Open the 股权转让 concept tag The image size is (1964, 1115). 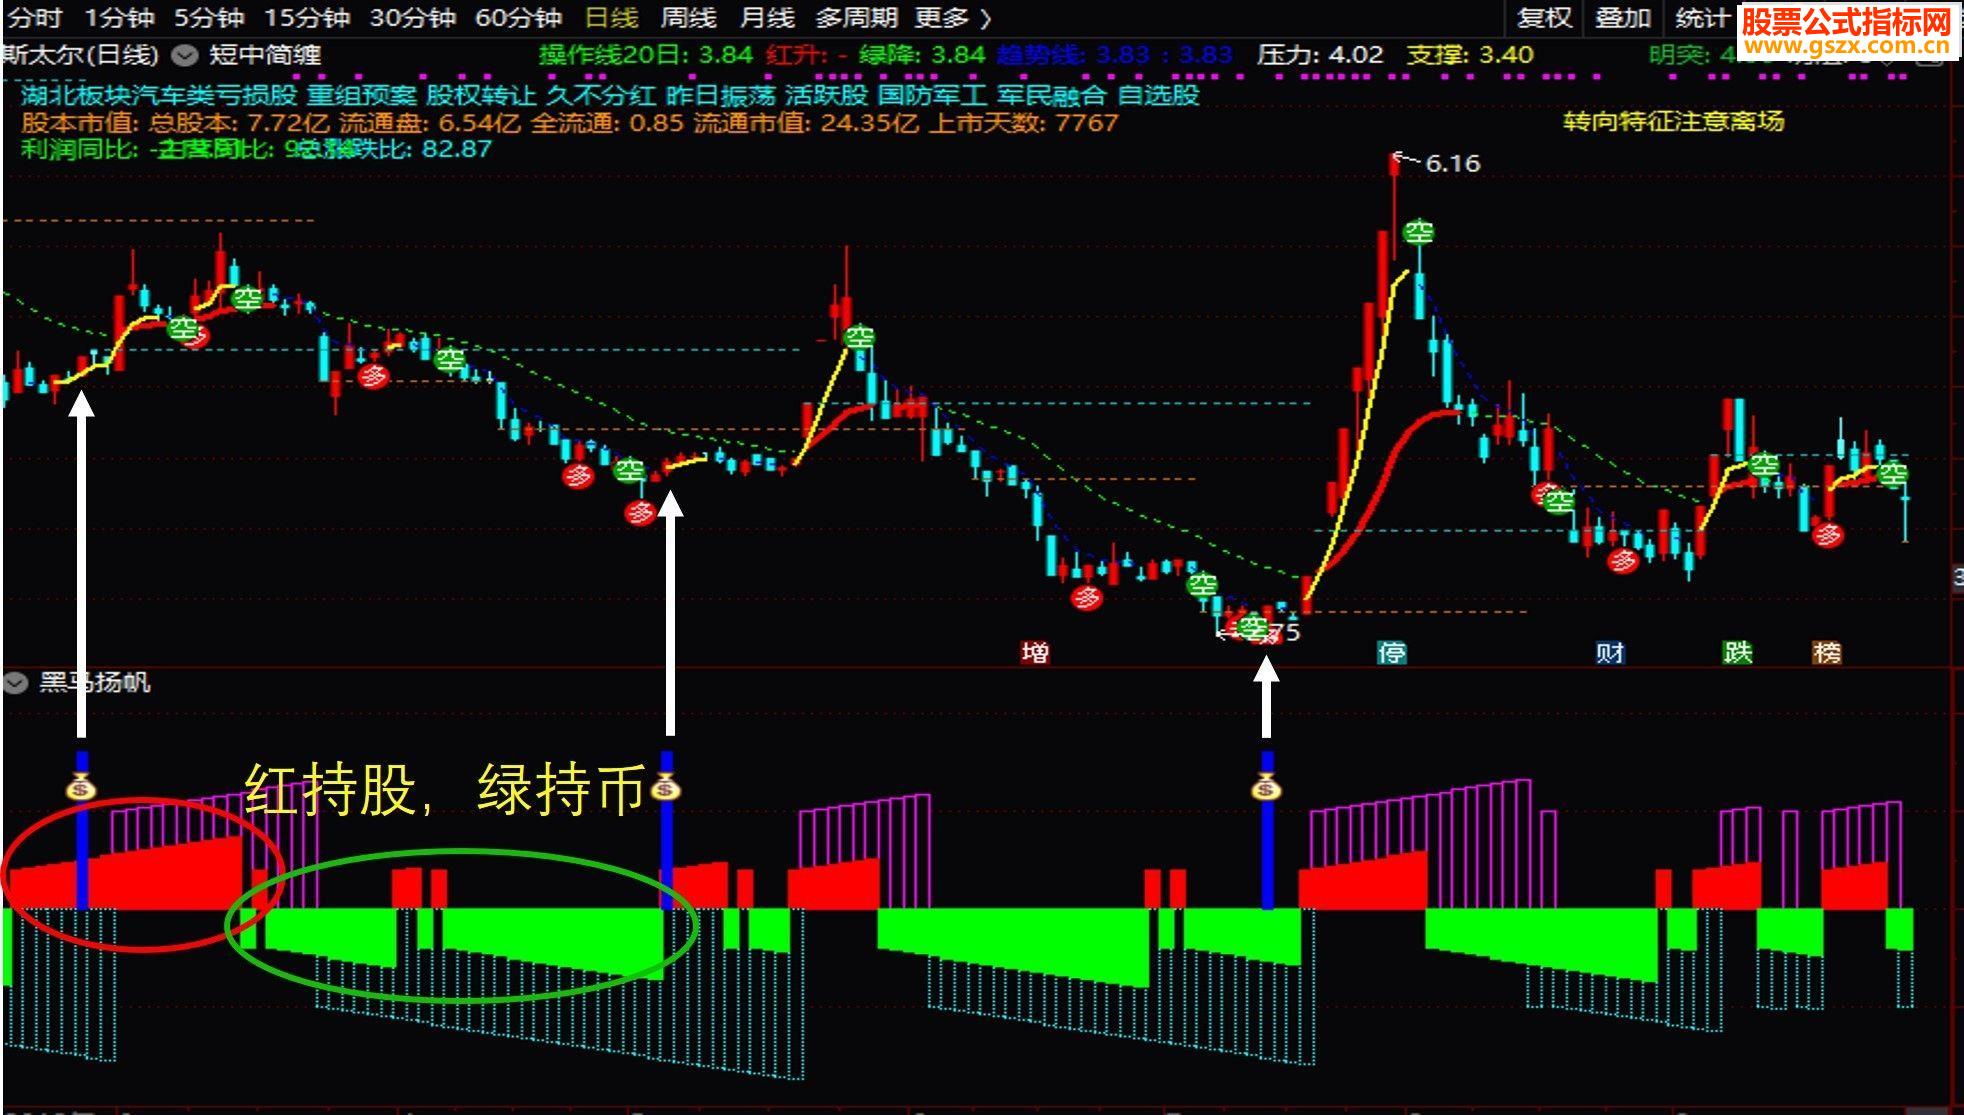481,95
